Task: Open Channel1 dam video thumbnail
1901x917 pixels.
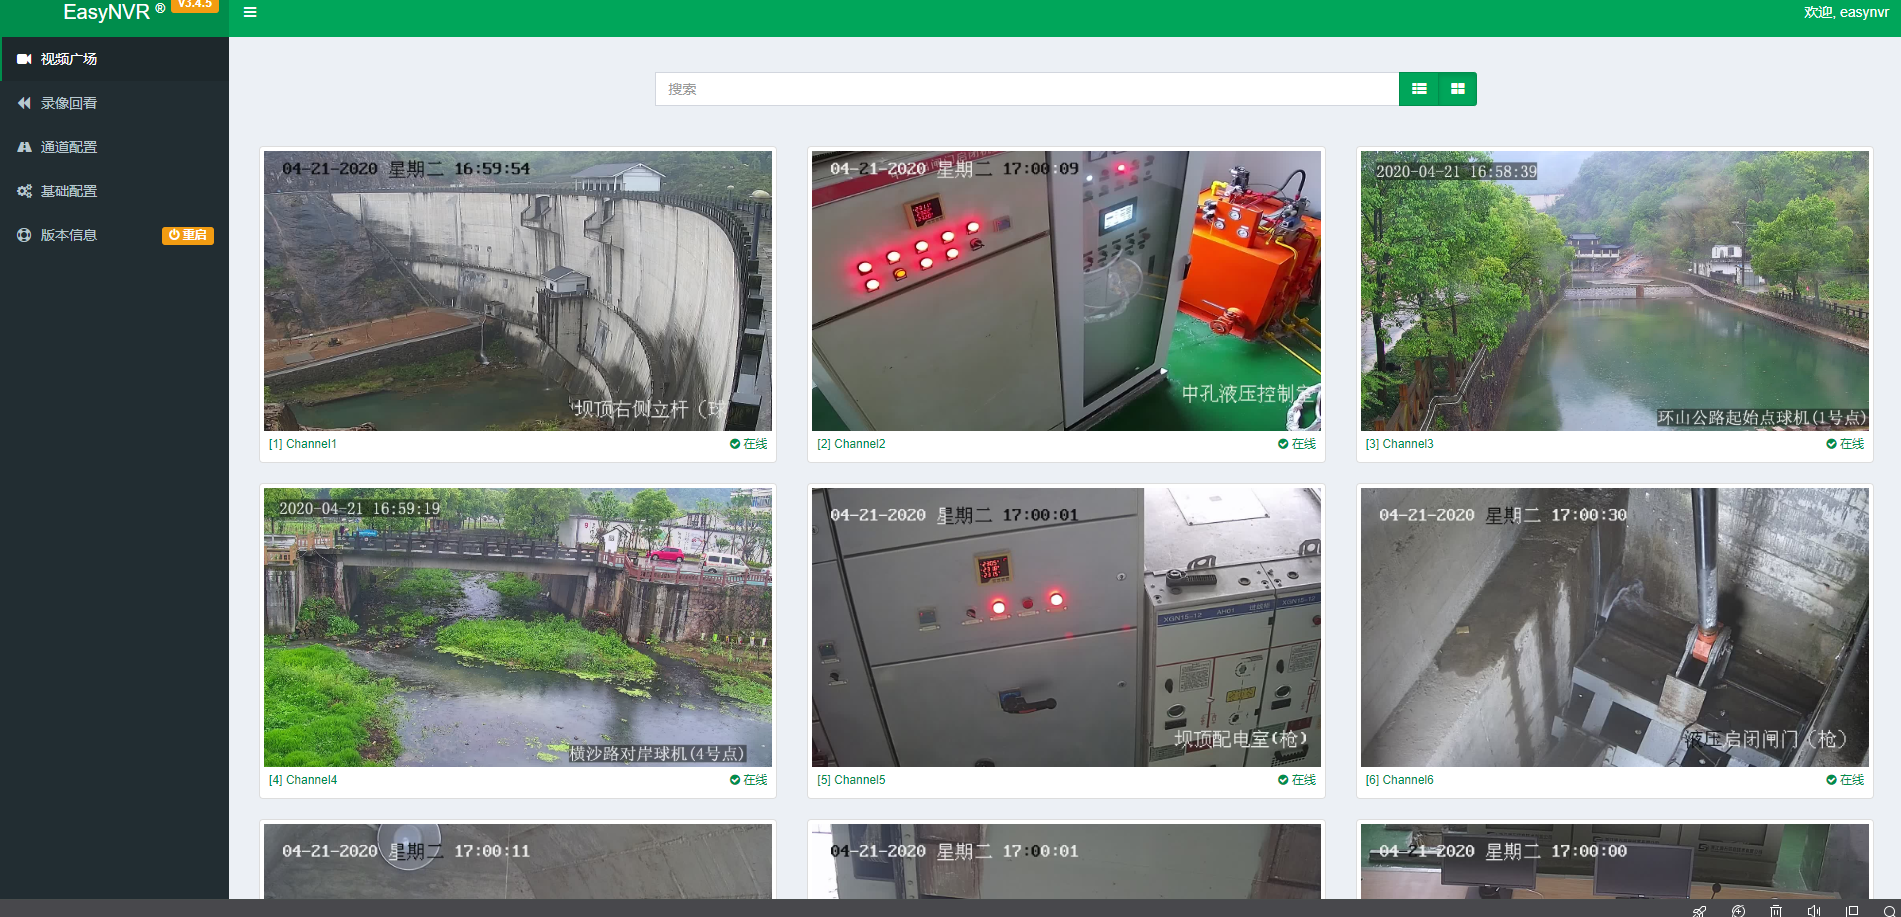Action: pyautogui.click(x=518, y=291)
